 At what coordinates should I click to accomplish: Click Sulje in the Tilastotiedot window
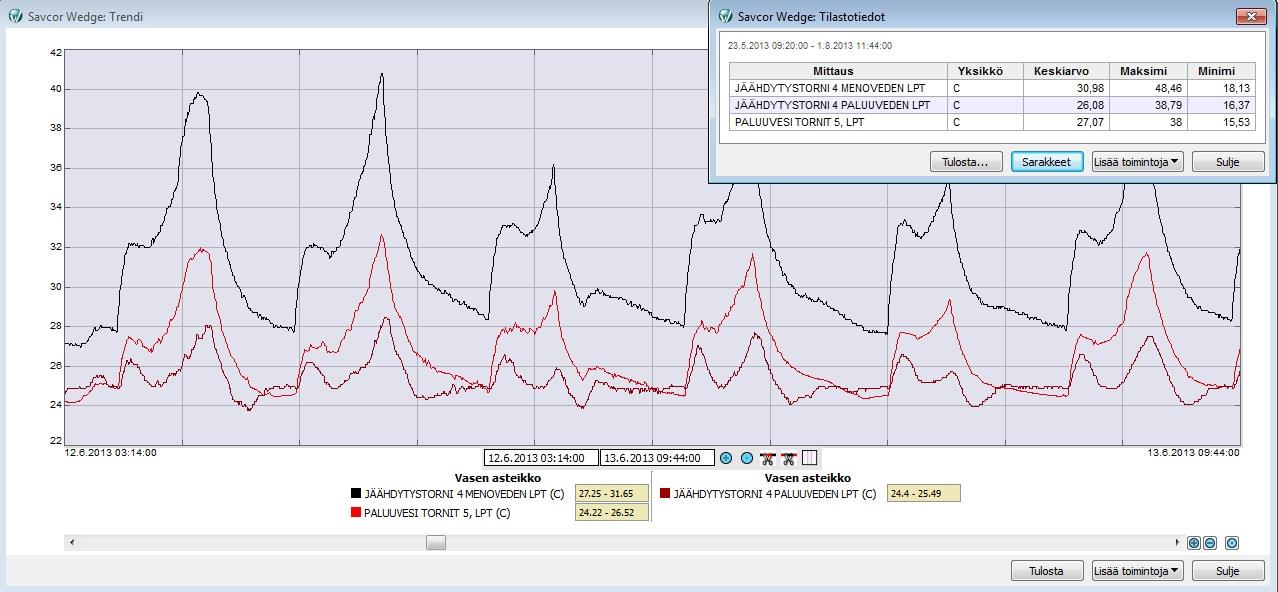point(1228,162)
